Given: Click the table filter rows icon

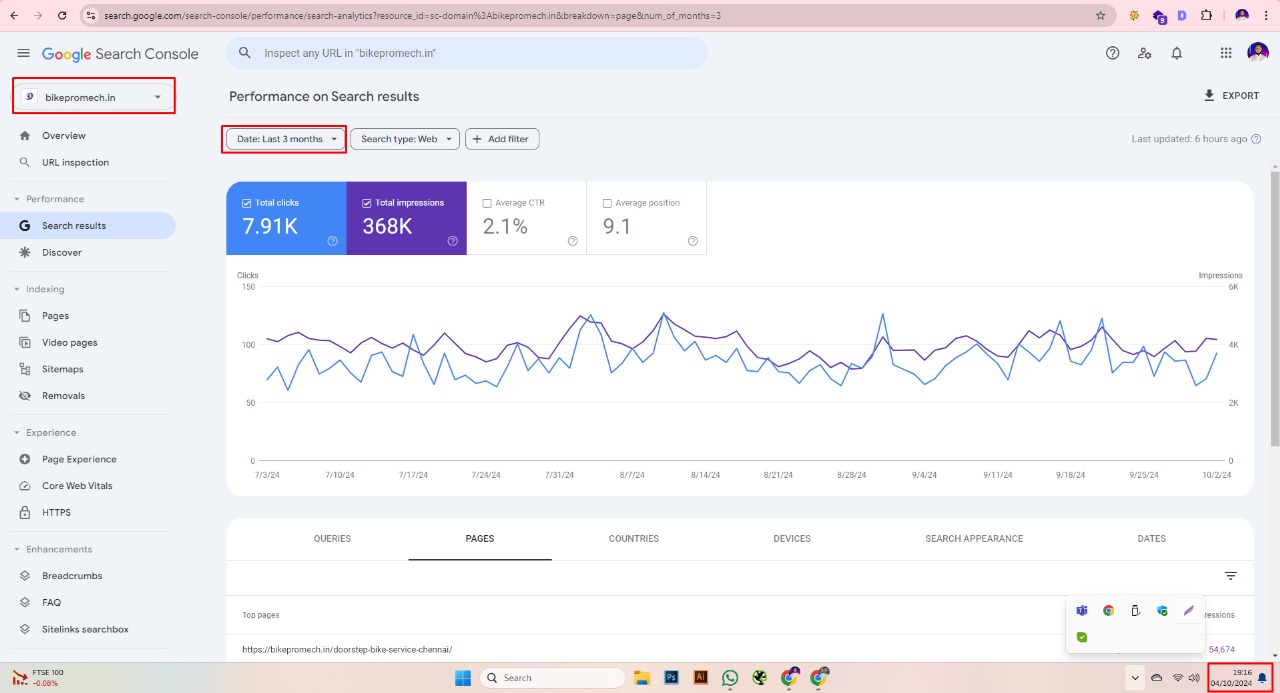Looking at the screenshot, I should coord(1231,576).
